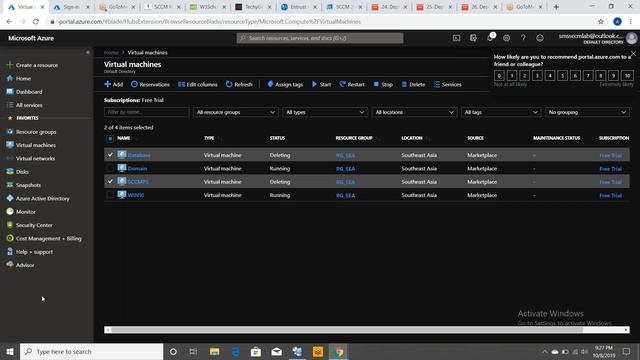640x360 pixels.
Task: Open the feedback smiley icon
Action: (x=540, y=38)
